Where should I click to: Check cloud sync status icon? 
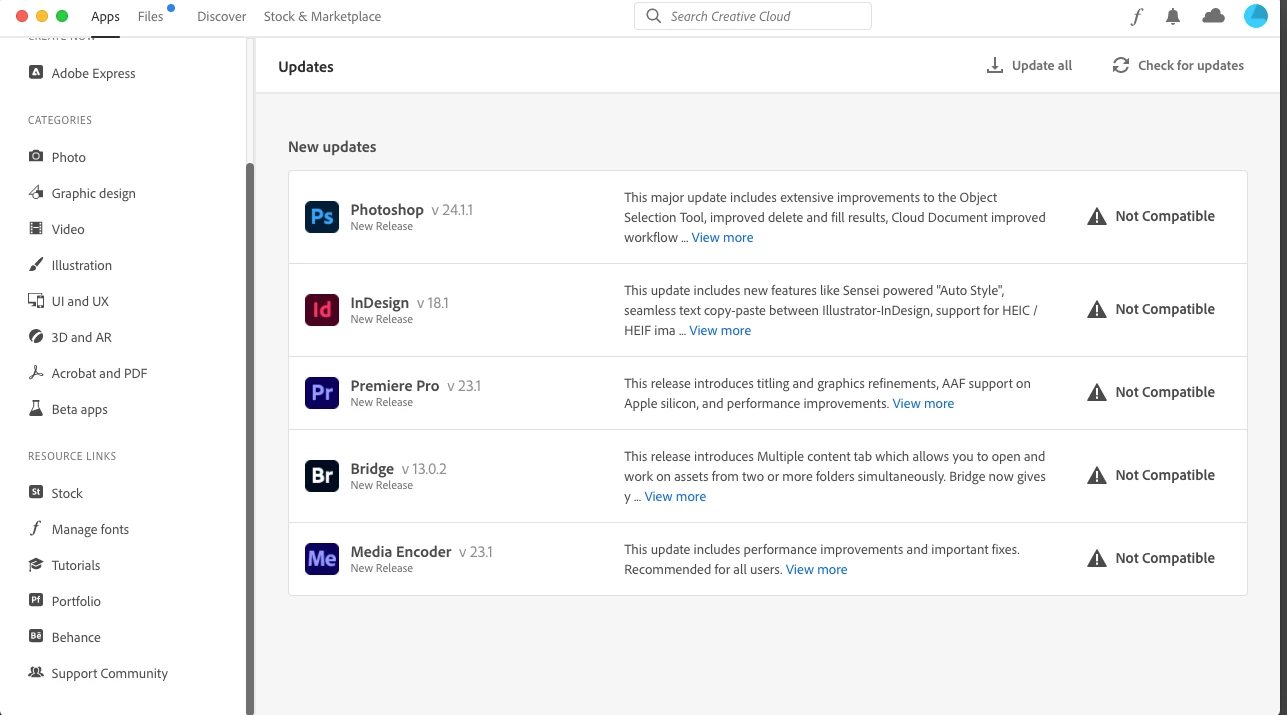pos(1213,16)
